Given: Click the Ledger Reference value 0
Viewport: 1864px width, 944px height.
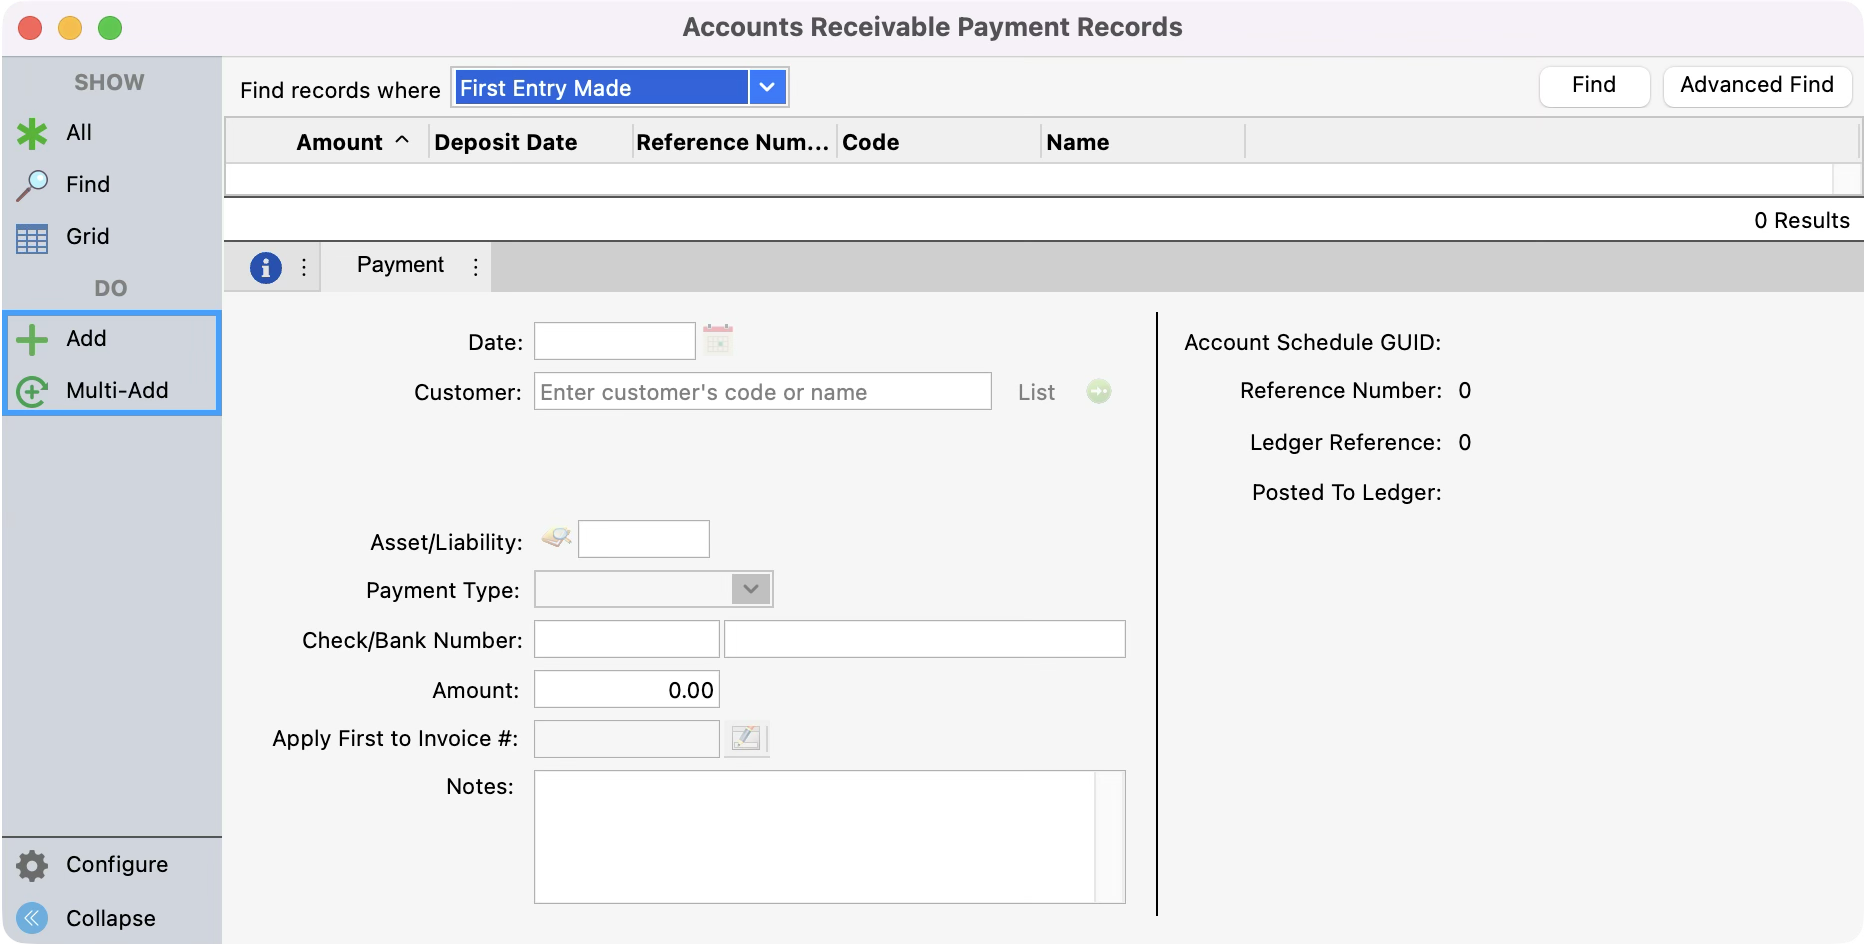Looking at the screenshot, I should click(x=1464, y=442).
